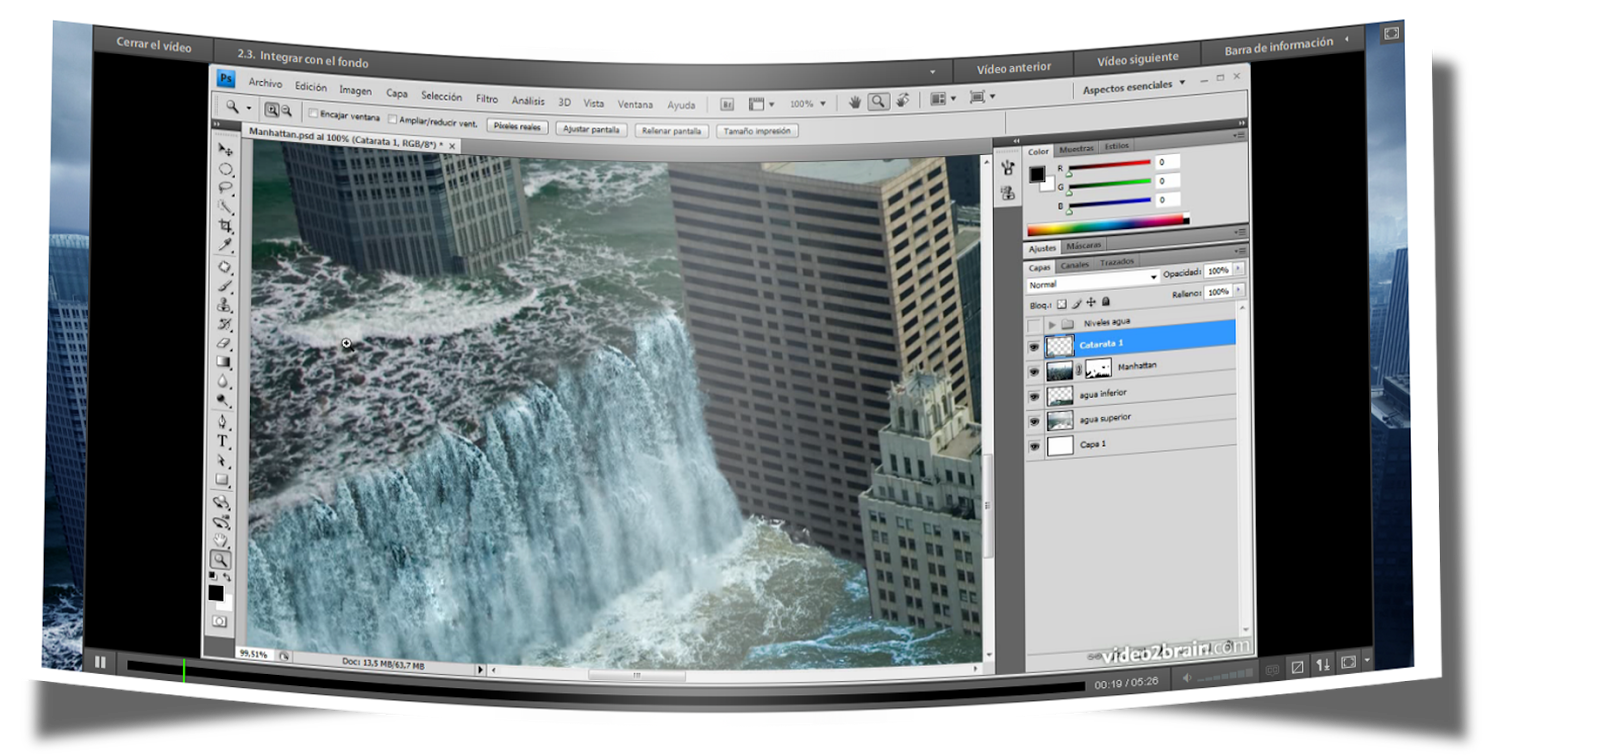Image resolution: width=1600 pixels, height=755 pixels.
Task: Hide the agua inferior layer
Action: click(1034, 397)
